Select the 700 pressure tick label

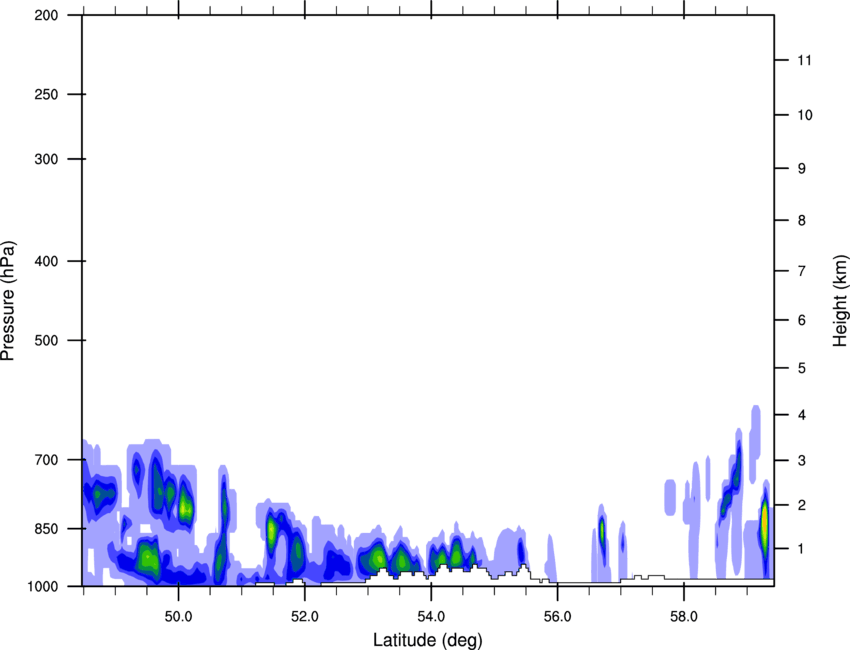click(x=47, y=460)
